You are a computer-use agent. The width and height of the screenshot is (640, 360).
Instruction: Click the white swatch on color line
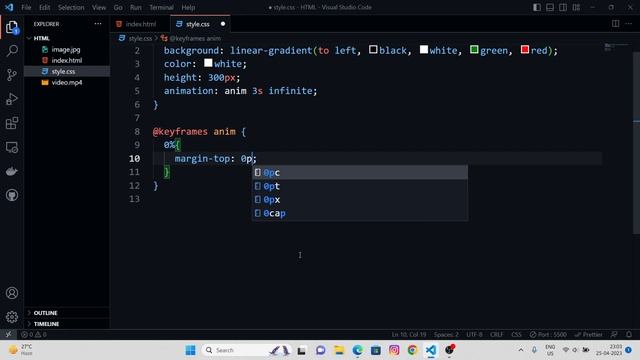click(x=208, y=63)
